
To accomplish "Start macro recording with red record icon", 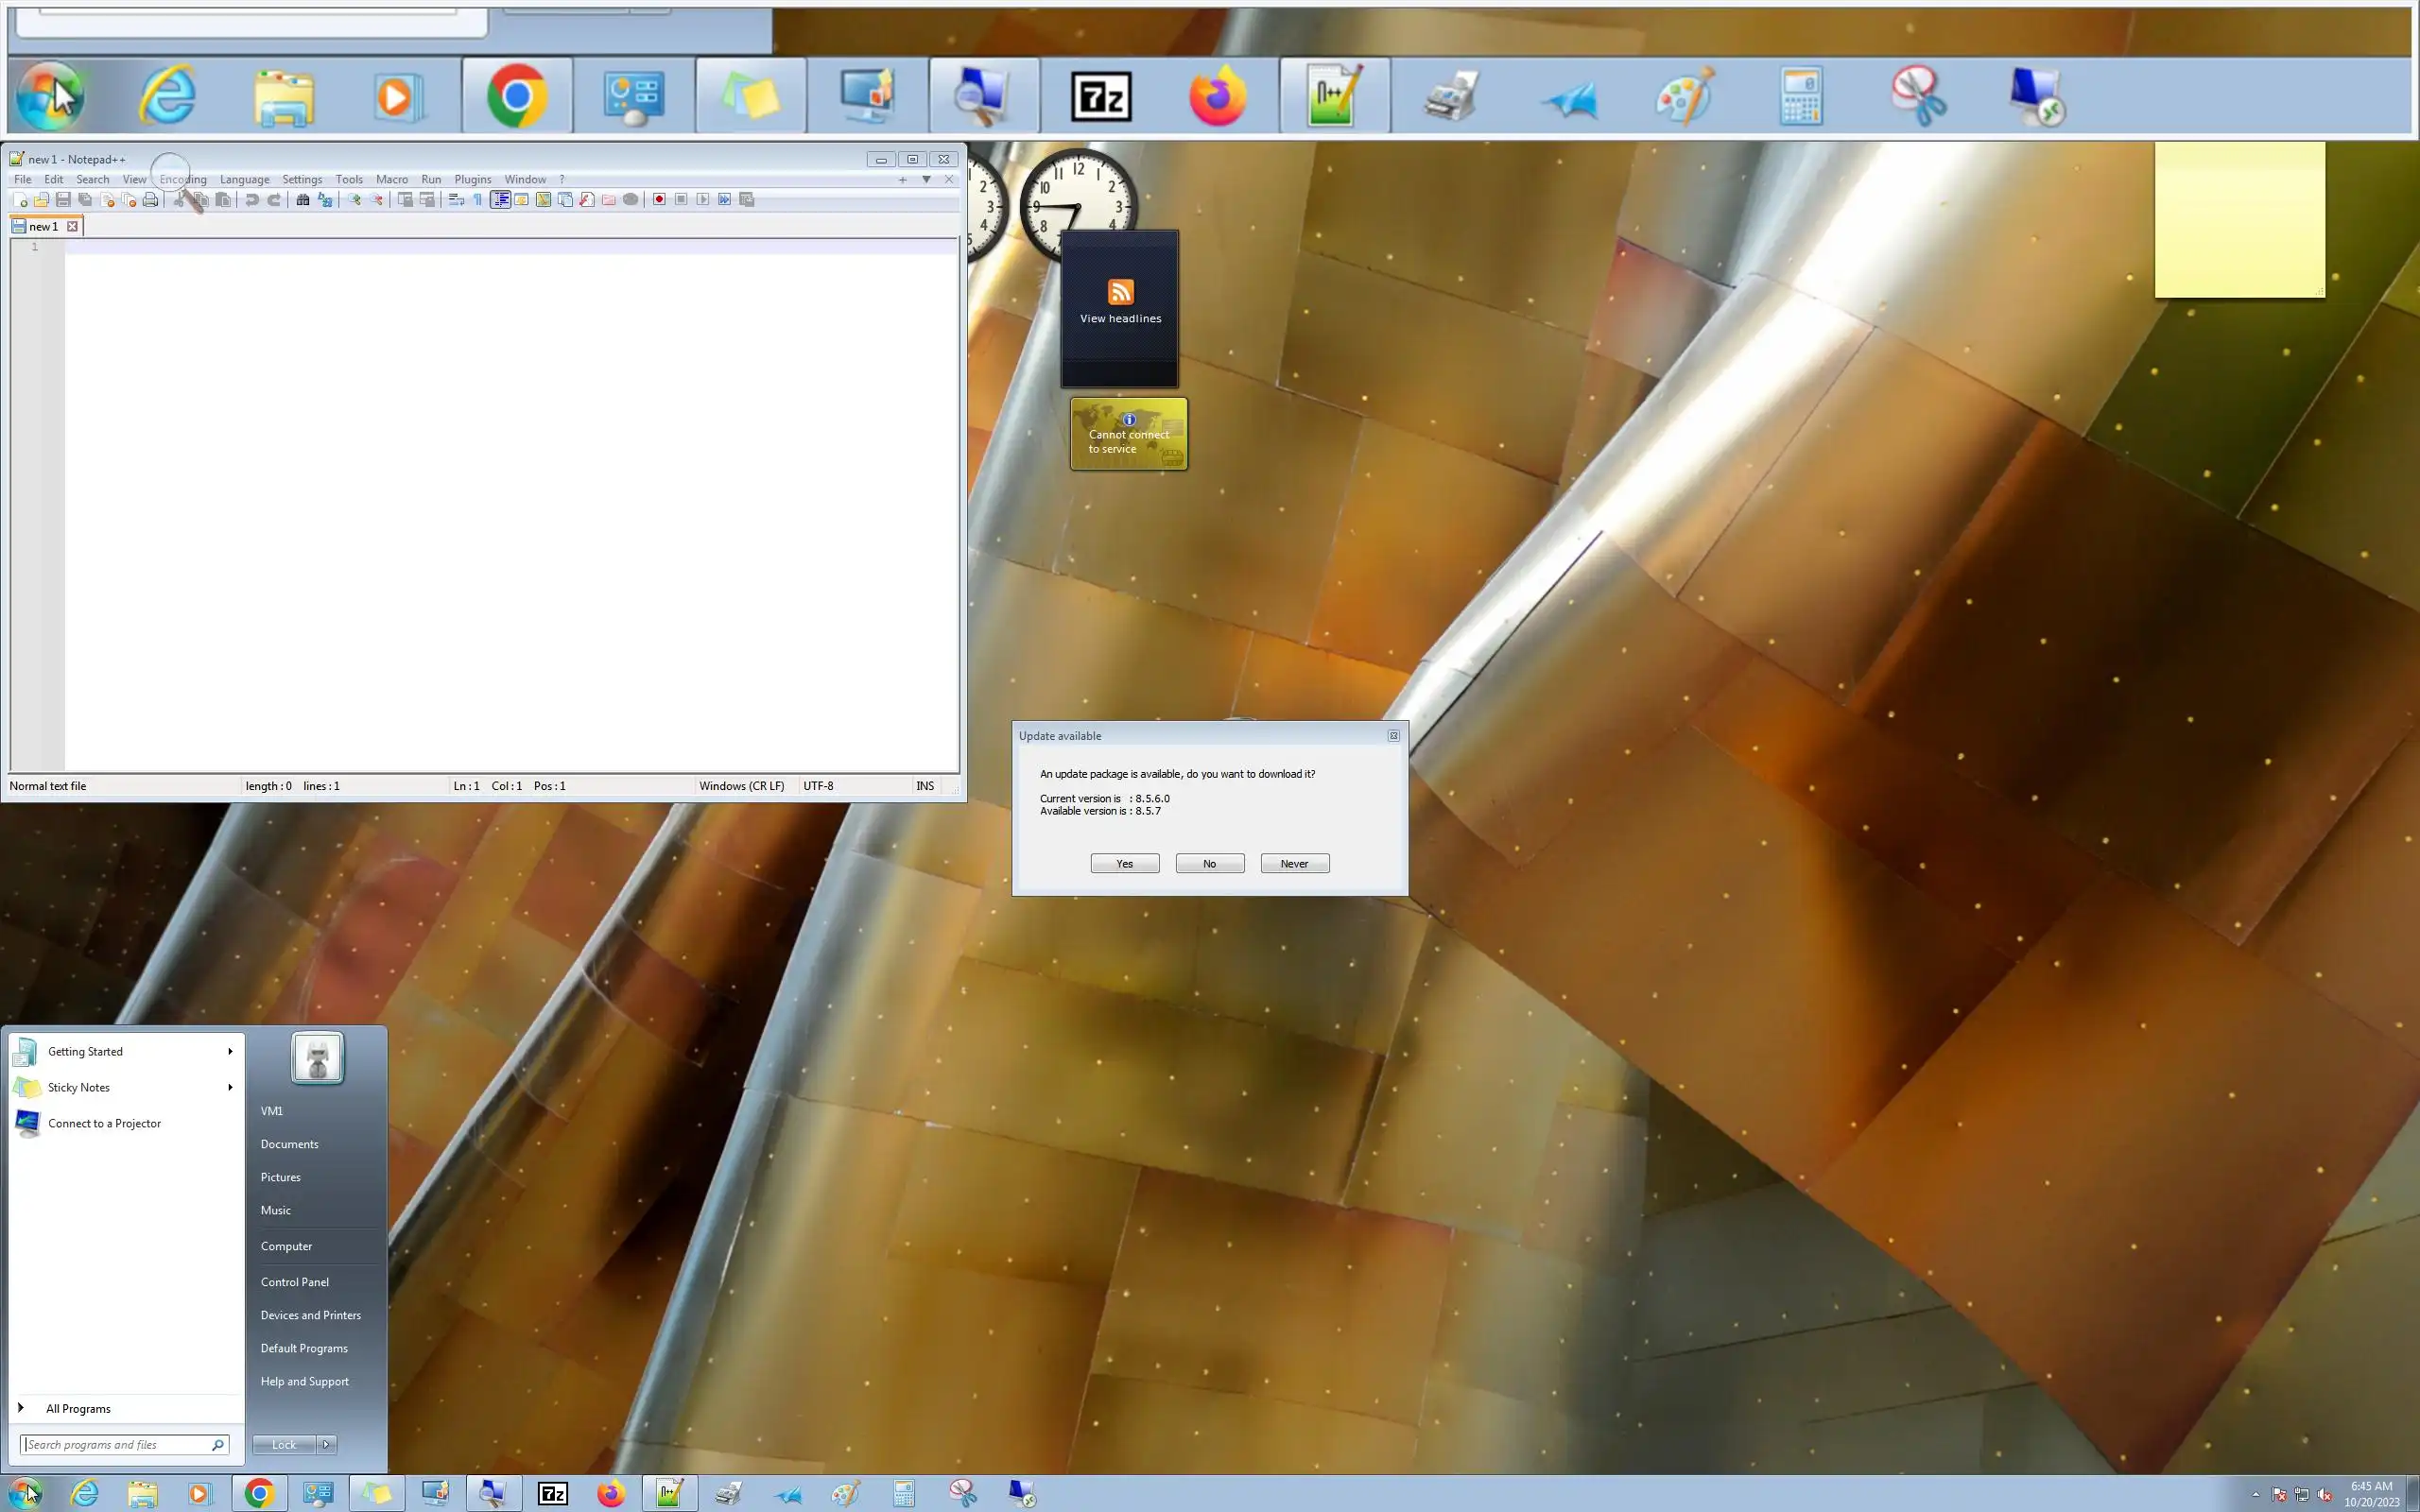I will point(659,200).
